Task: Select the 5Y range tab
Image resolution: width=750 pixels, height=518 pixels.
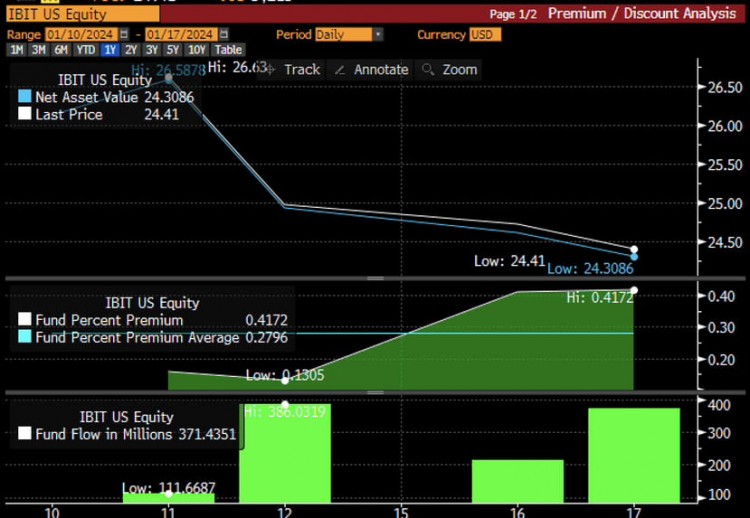Action: 173,50
